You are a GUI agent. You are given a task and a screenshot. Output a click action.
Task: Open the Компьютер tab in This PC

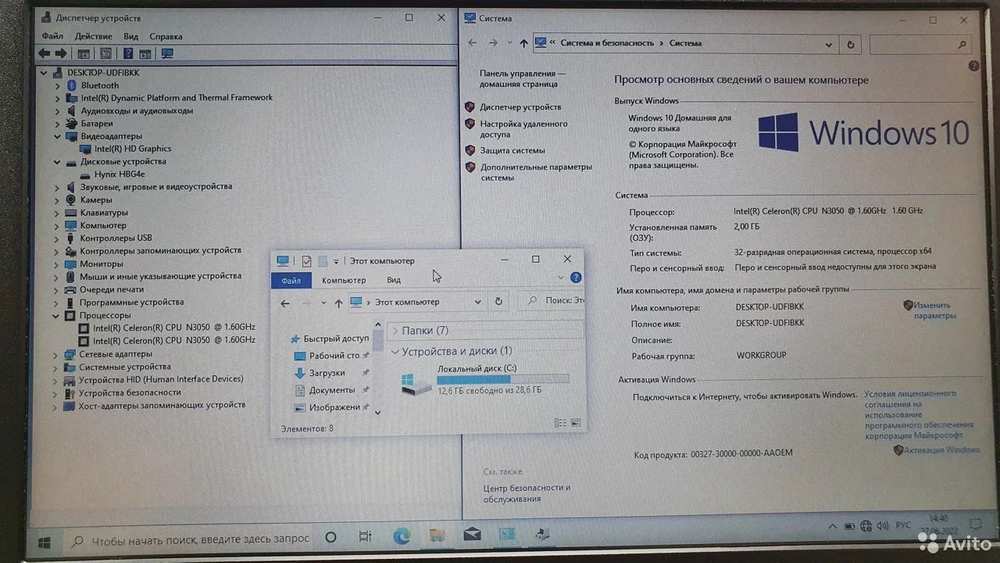click(344, 280)
